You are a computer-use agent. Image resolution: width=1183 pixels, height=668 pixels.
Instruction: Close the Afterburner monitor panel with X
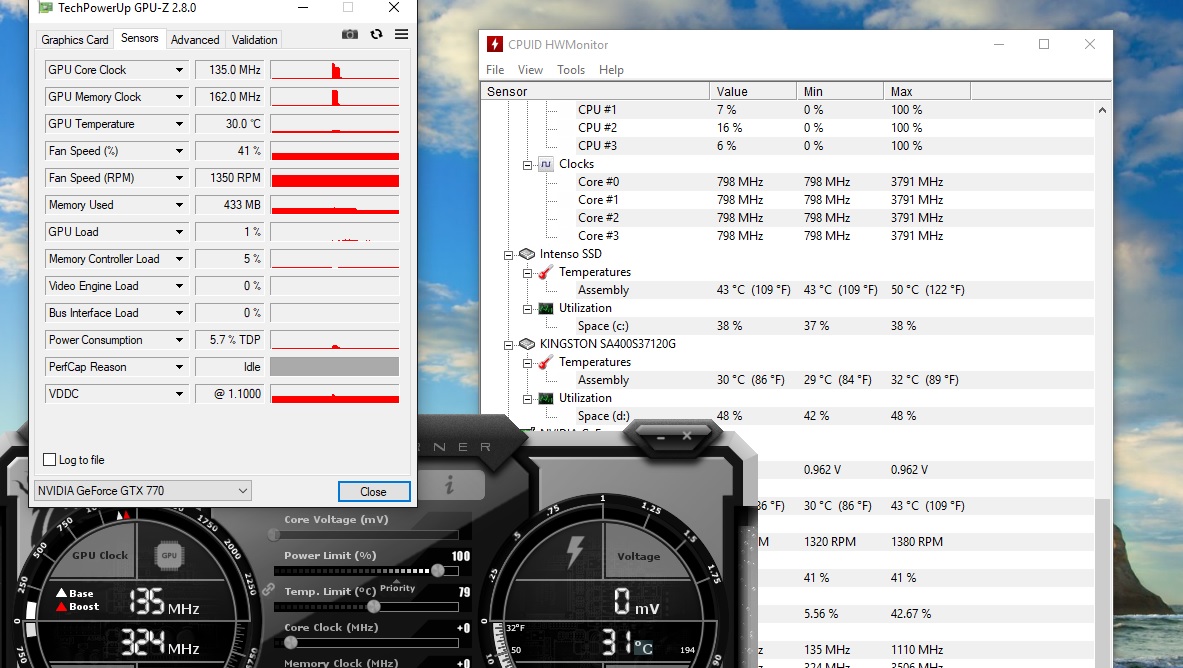pos(687,436)
